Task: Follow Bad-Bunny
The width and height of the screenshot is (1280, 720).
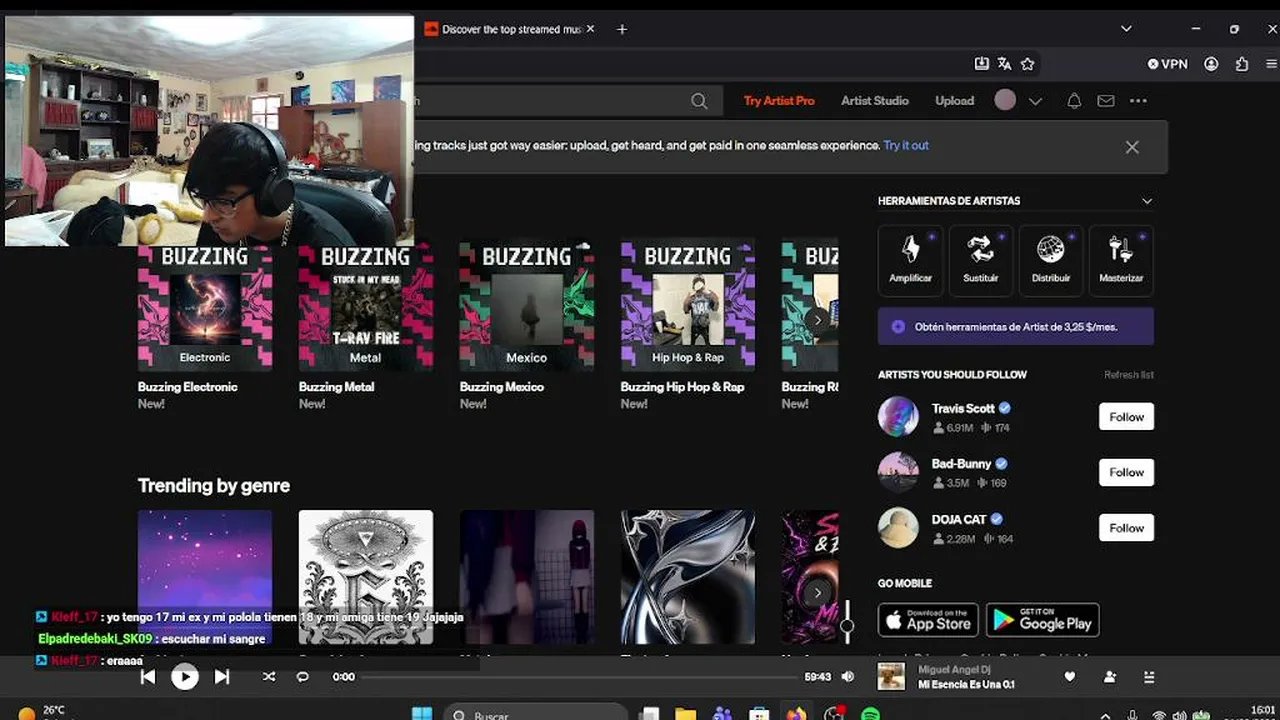Action: [1126, 472]
